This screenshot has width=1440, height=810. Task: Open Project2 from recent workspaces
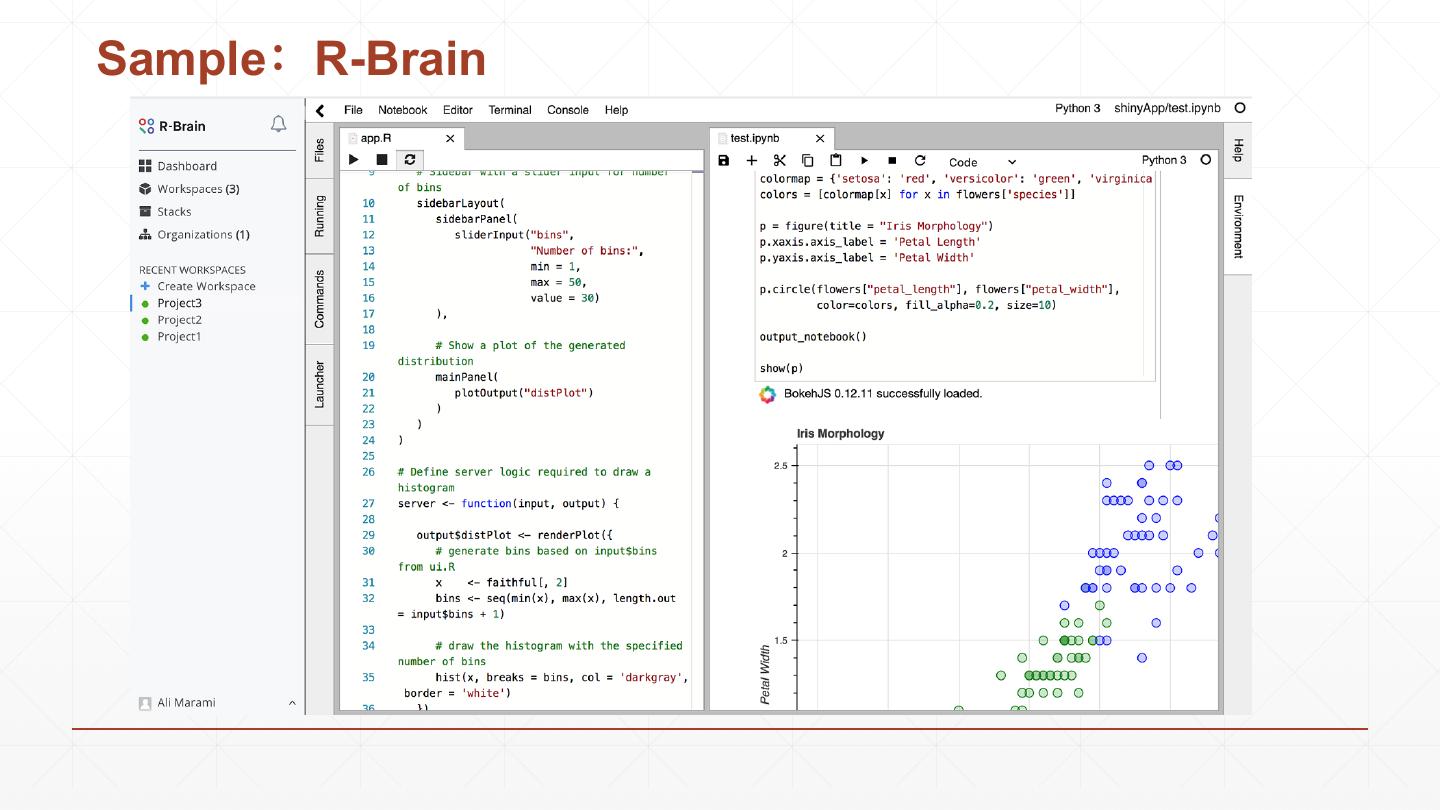tap(179, 320)
